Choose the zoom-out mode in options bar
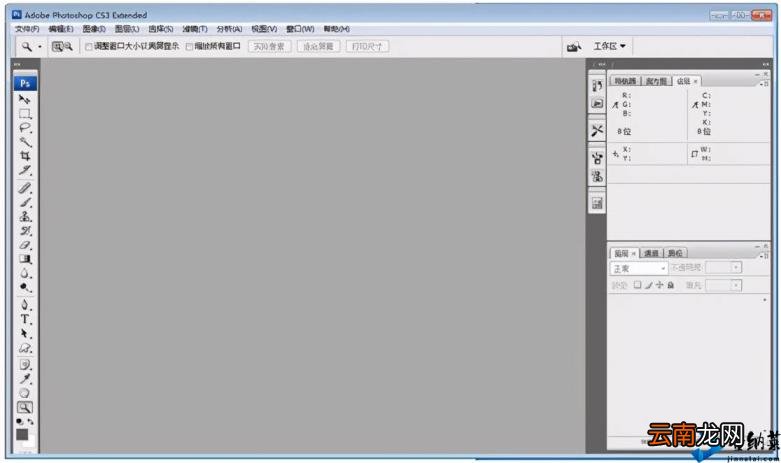 coord(68,46)
